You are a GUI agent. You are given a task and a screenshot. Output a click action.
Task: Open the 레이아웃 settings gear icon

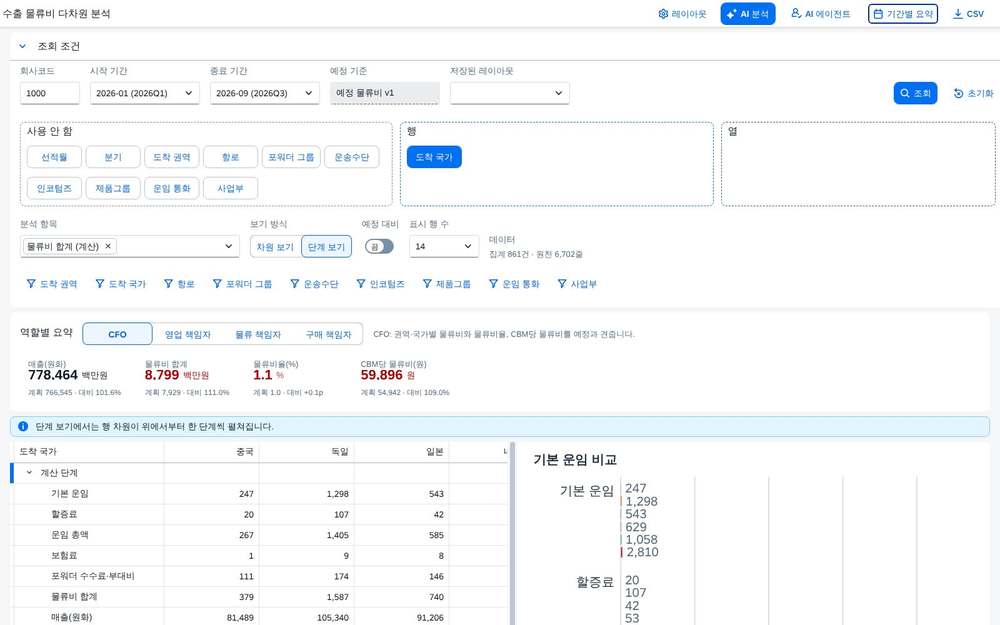663,14
